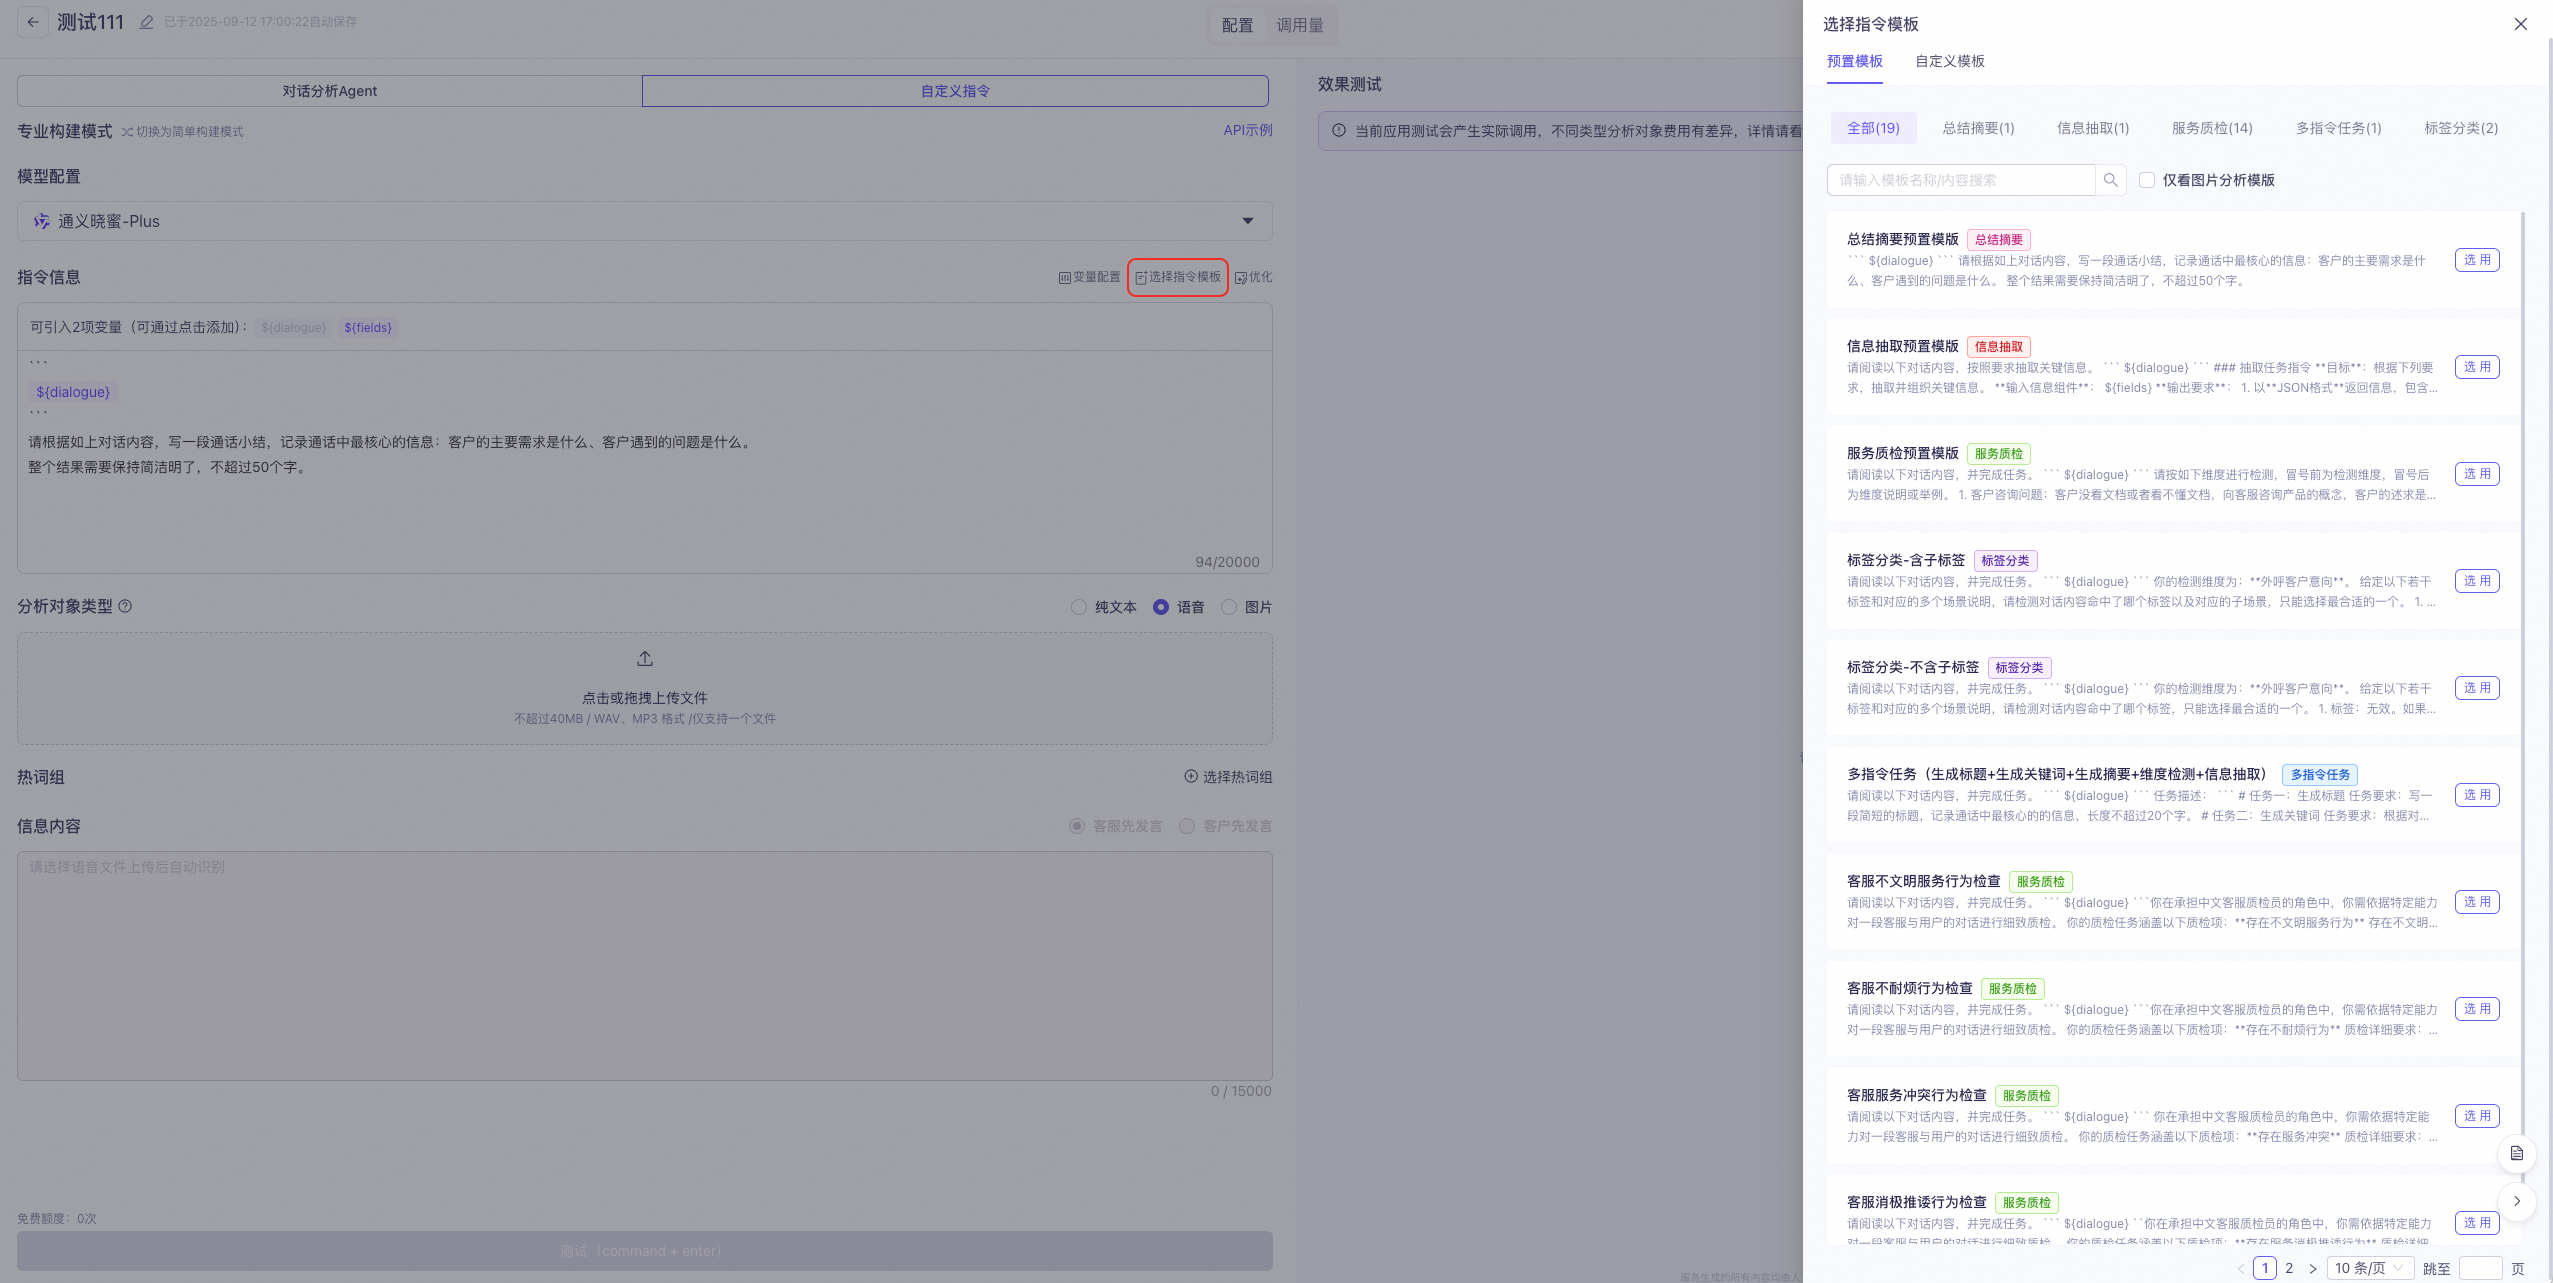Open the 配置 tab at top
Screen dimensions: 2553x1283
(1237, 25)
